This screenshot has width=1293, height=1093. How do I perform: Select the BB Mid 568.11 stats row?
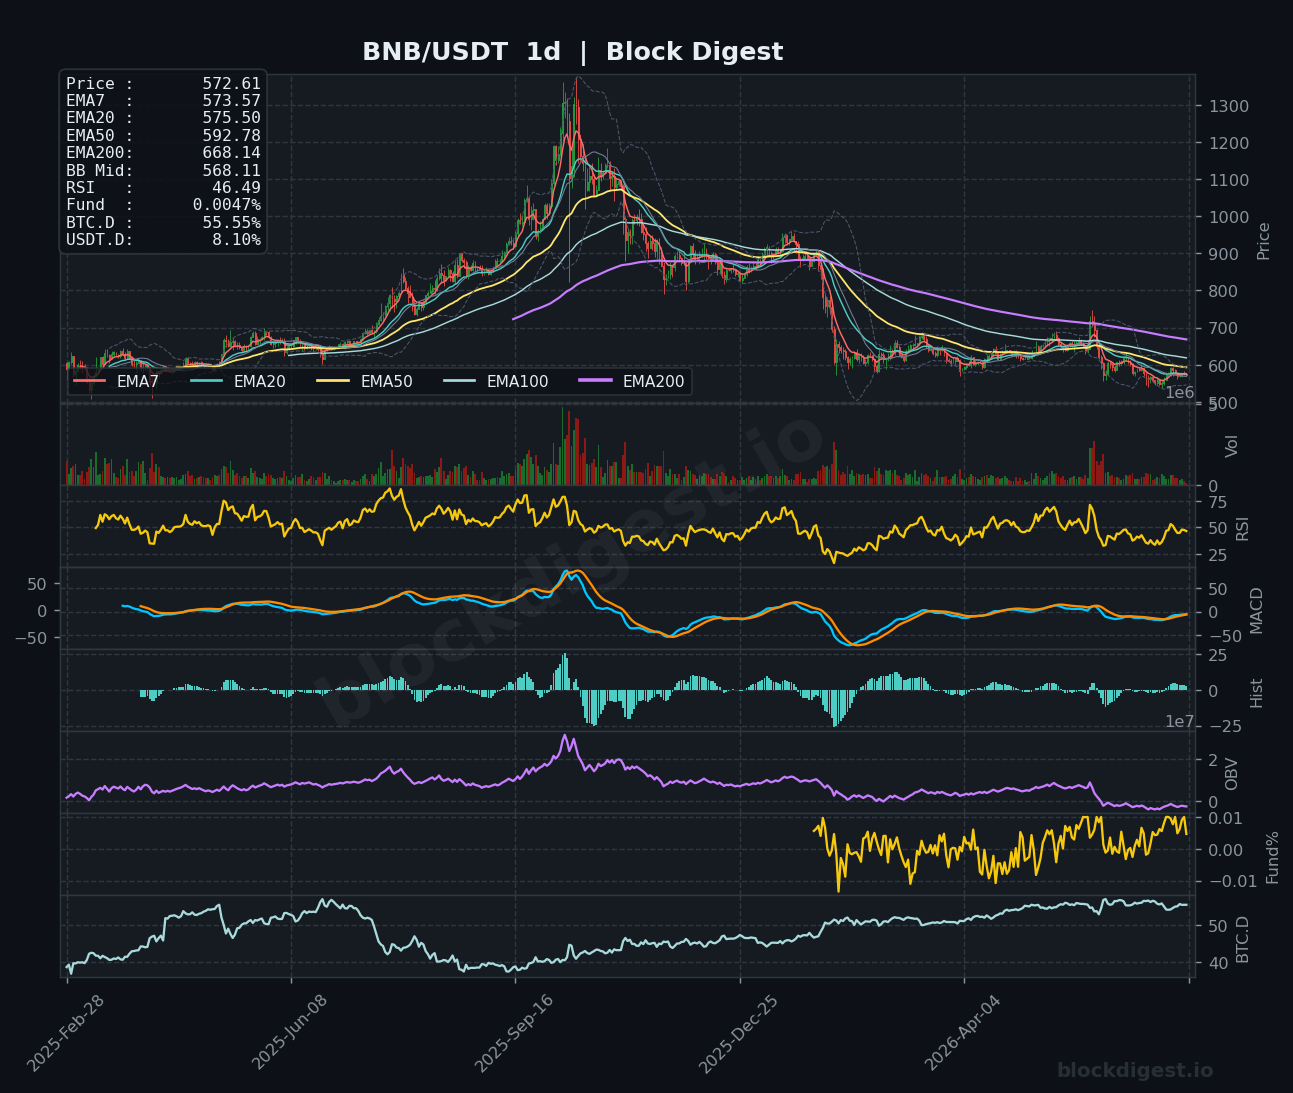tap(163, 171)
